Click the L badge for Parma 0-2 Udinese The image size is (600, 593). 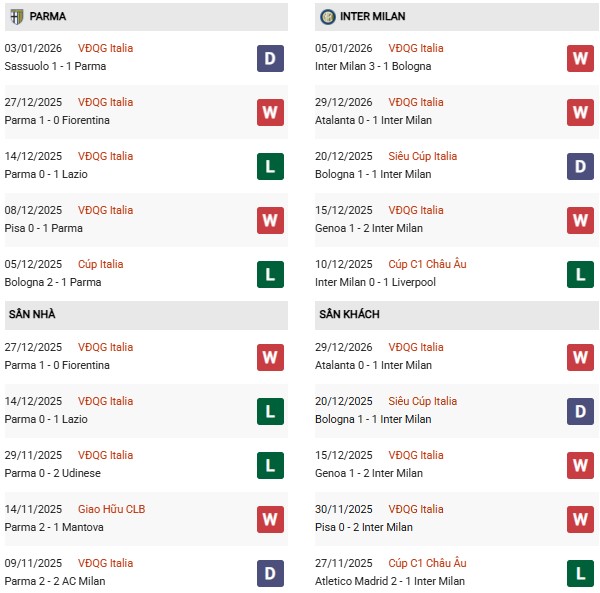pyautogui.click(x=270, y=465)
